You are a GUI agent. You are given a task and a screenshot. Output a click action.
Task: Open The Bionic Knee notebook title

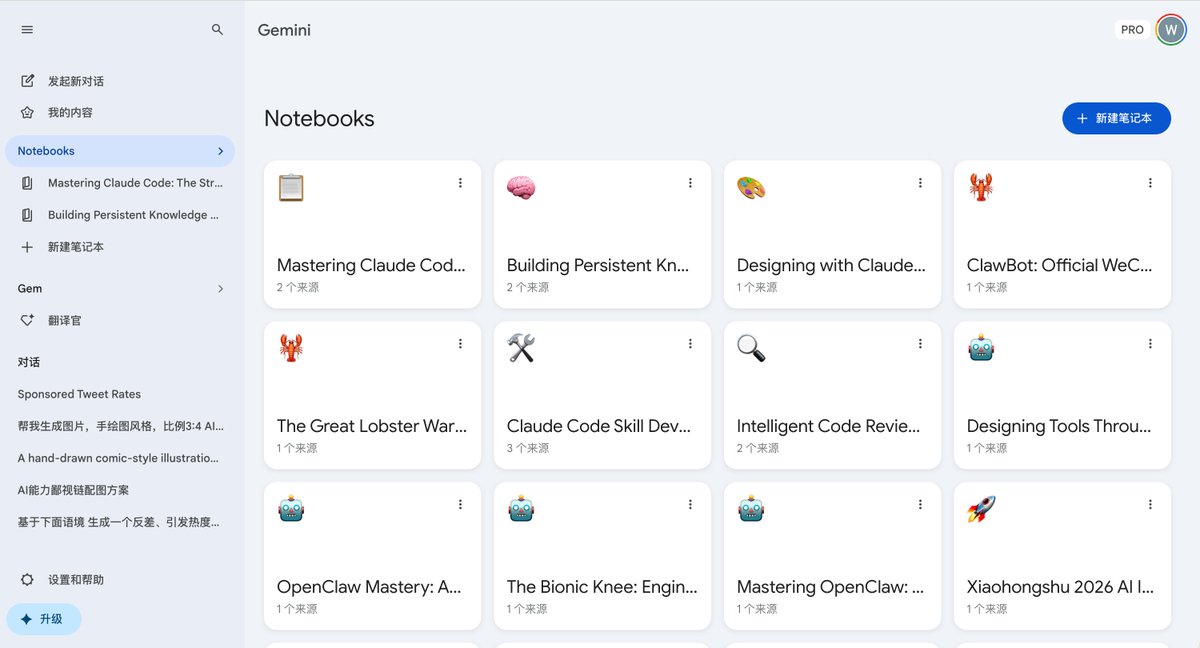(602, 587)
